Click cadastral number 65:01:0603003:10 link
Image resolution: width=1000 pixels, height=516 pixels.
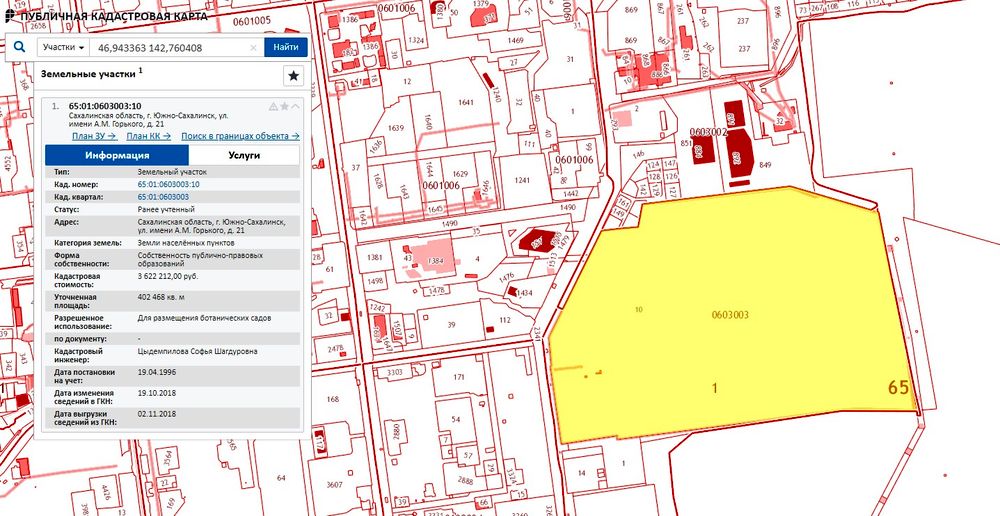pyautogui.click(x=168, y=185)
